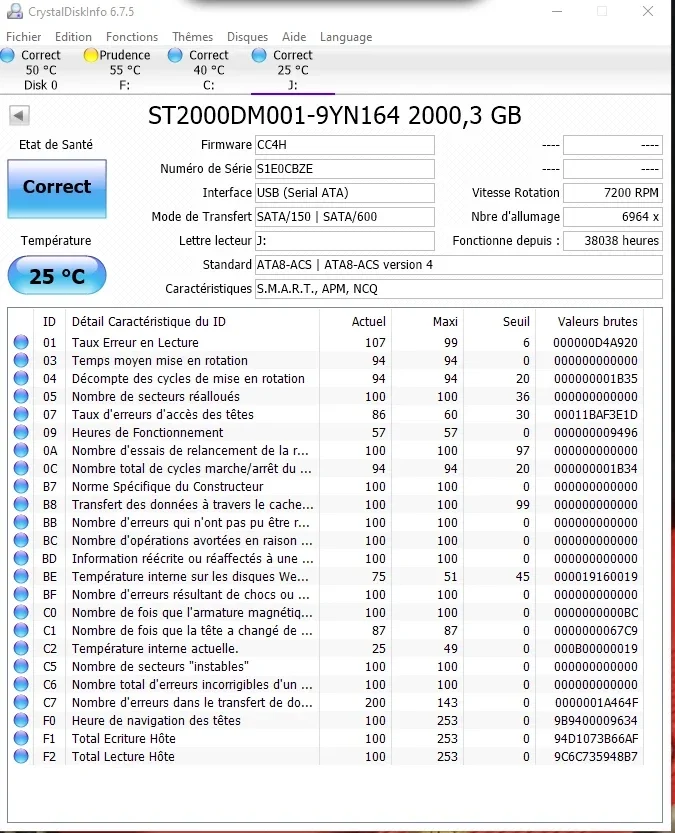Open the Disques menu

pos(247,37)
